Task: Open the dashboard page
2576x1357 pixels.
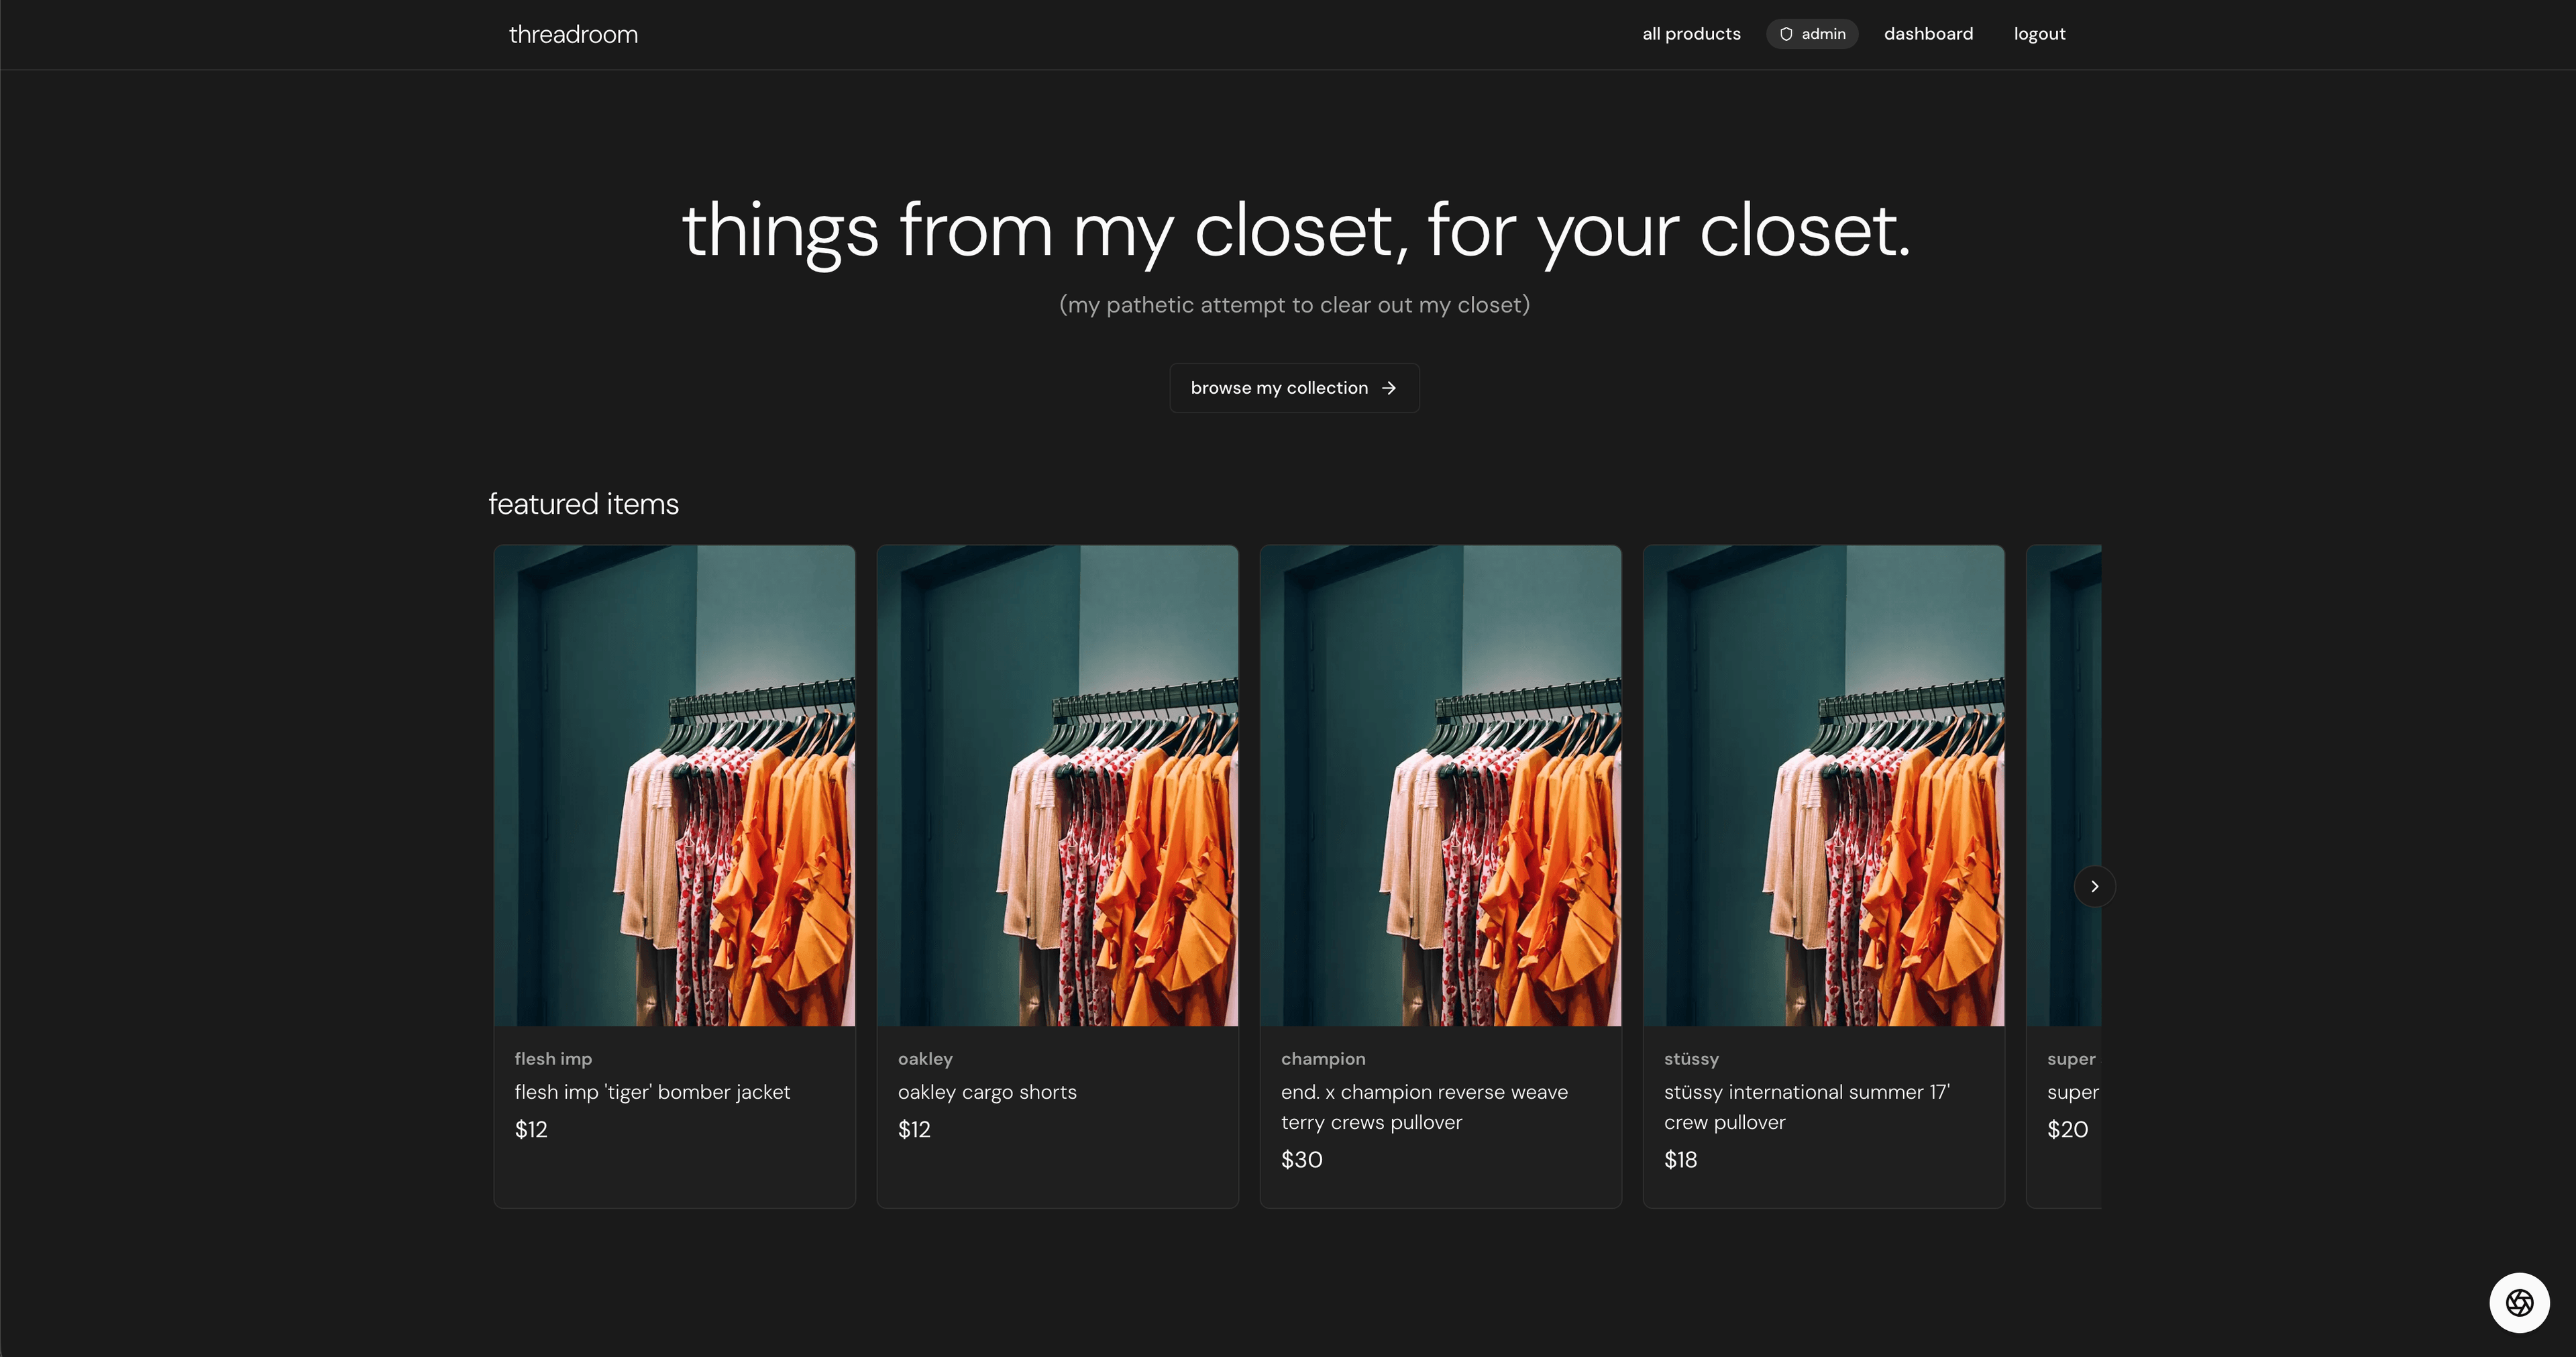Action: coord(1928,33)
